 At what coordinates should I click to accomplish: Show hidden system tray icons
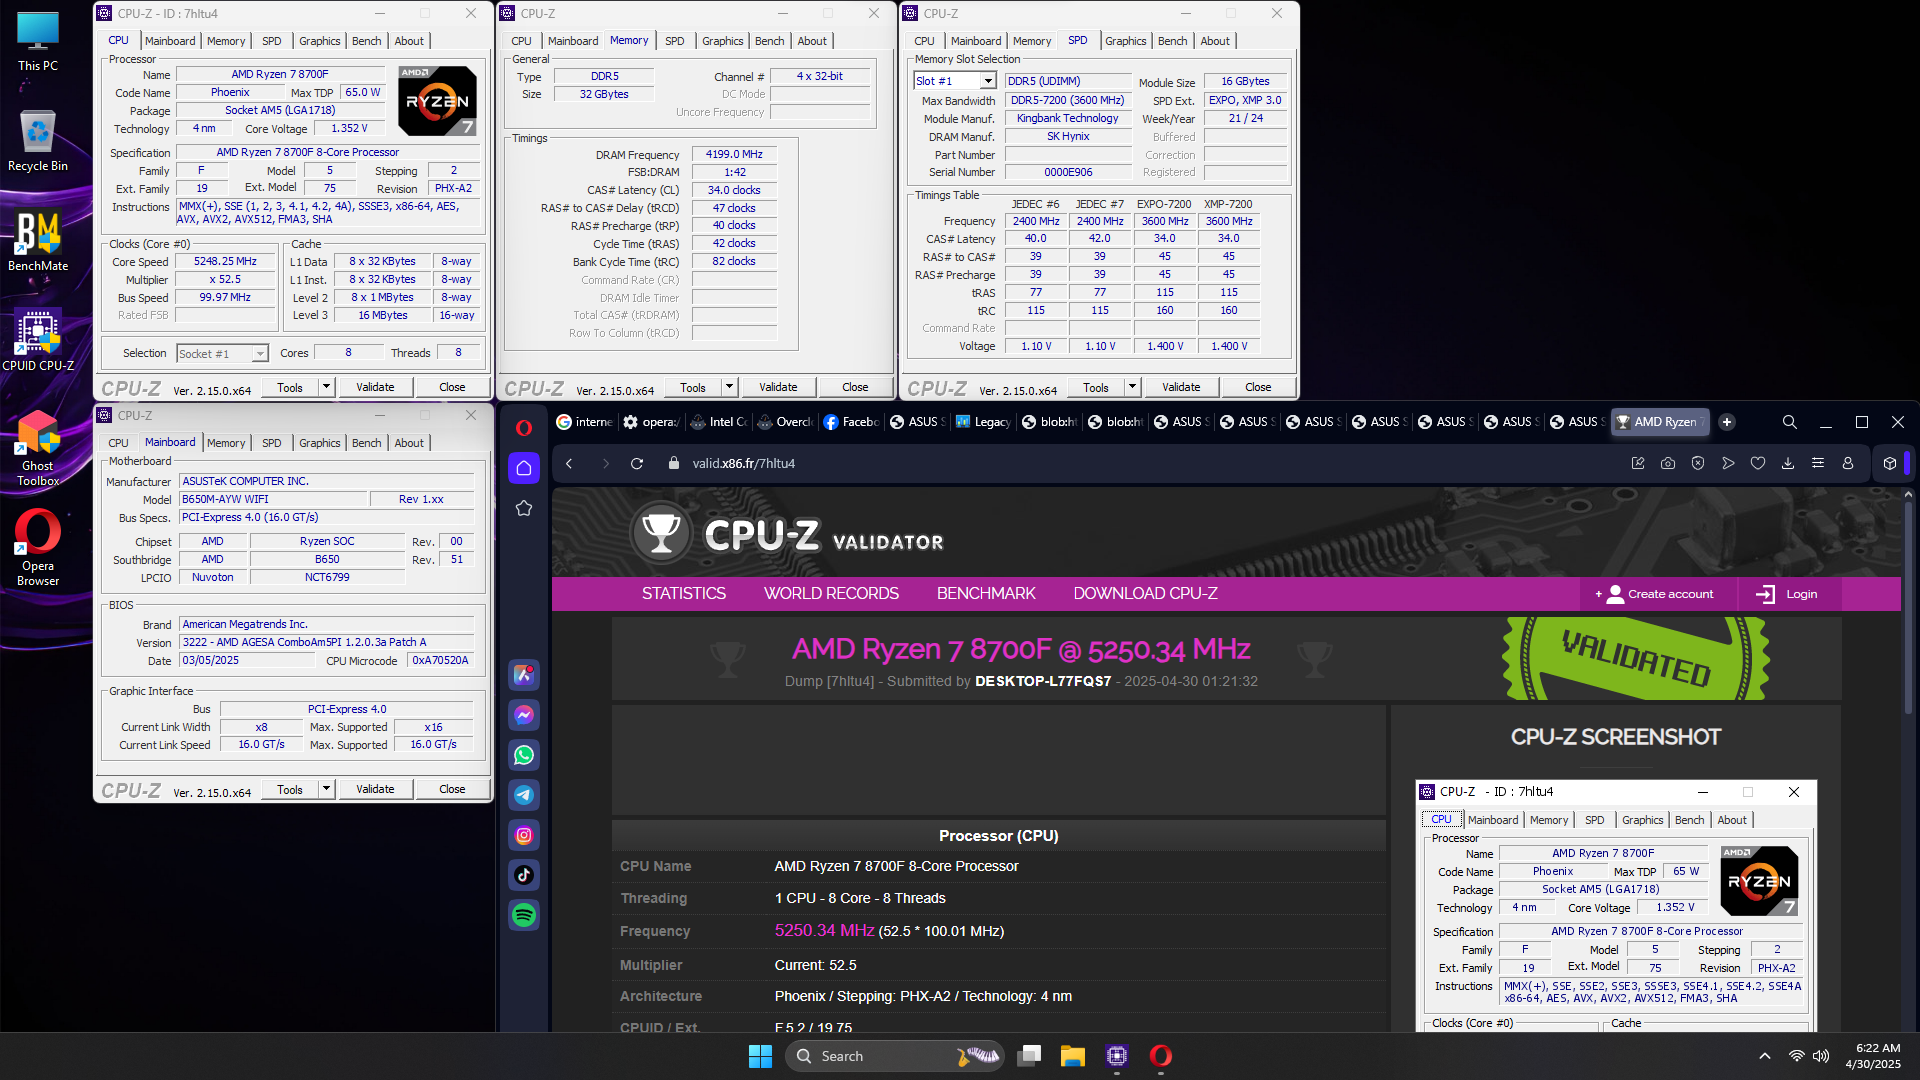click(x=1765, y=1056)
